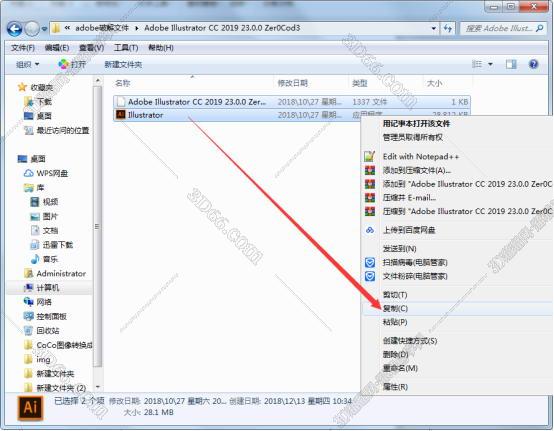Select the Illustrator application file
This screenshot has height=431, width=554.
tap(237, 115)
